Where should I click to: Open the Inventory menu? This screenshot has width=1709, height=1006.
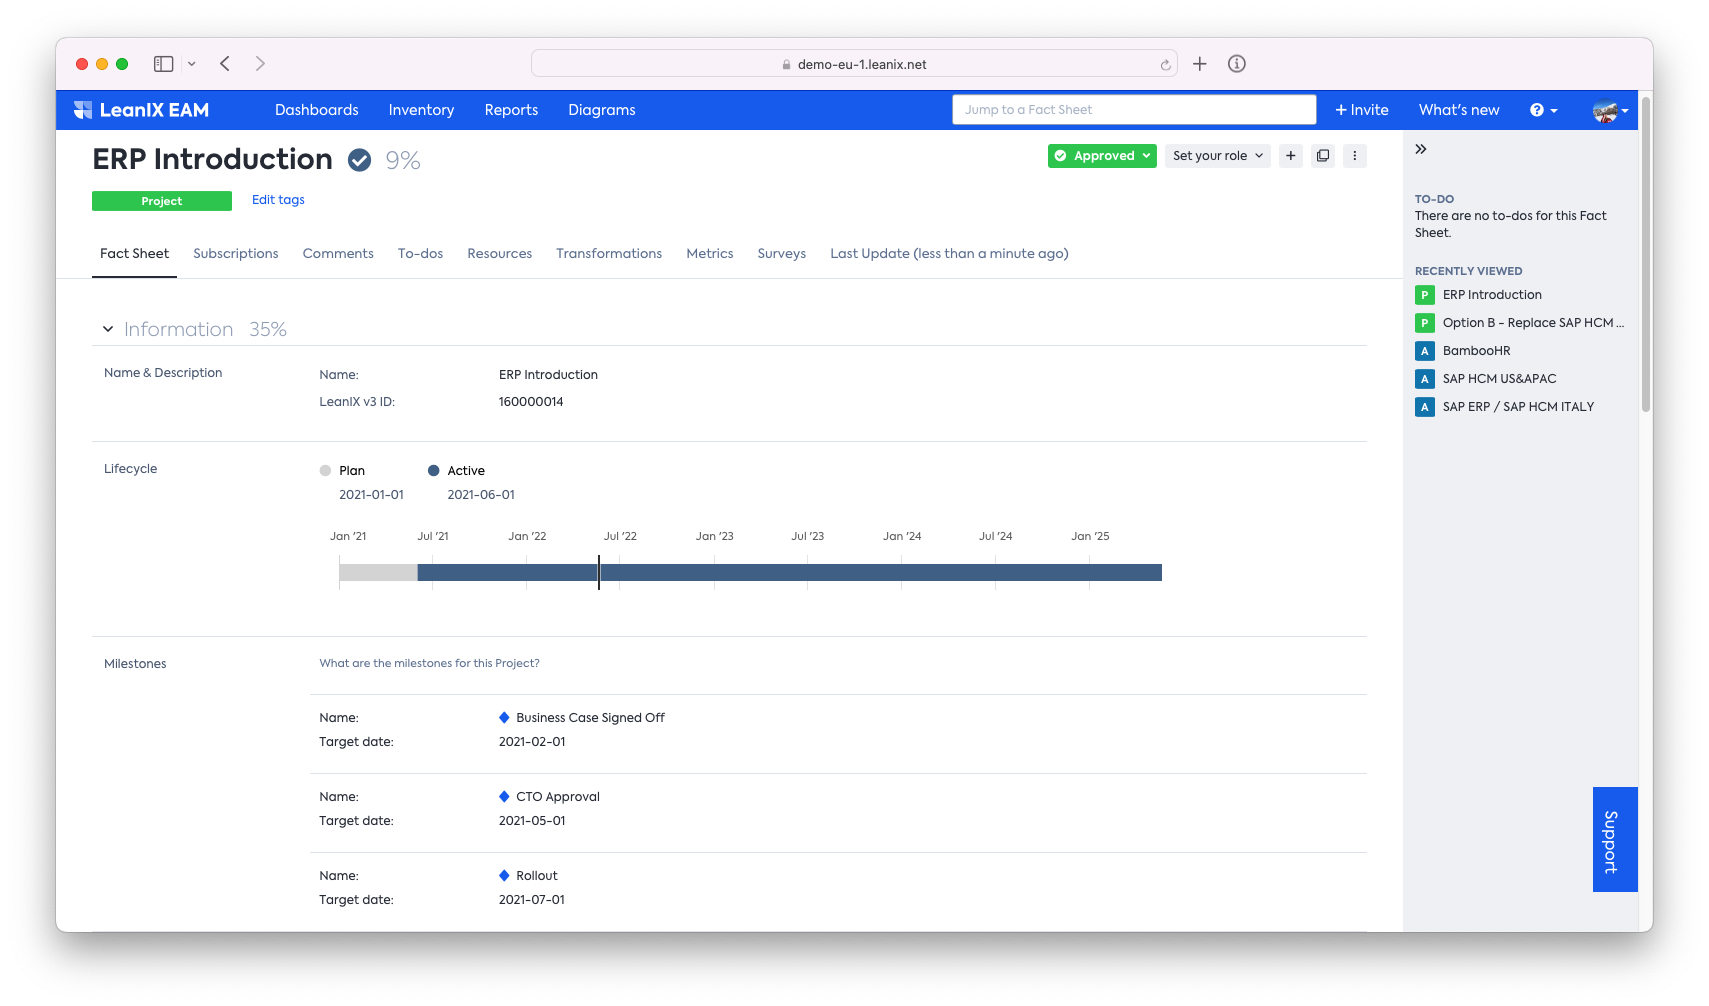click(x=421, y=110)
